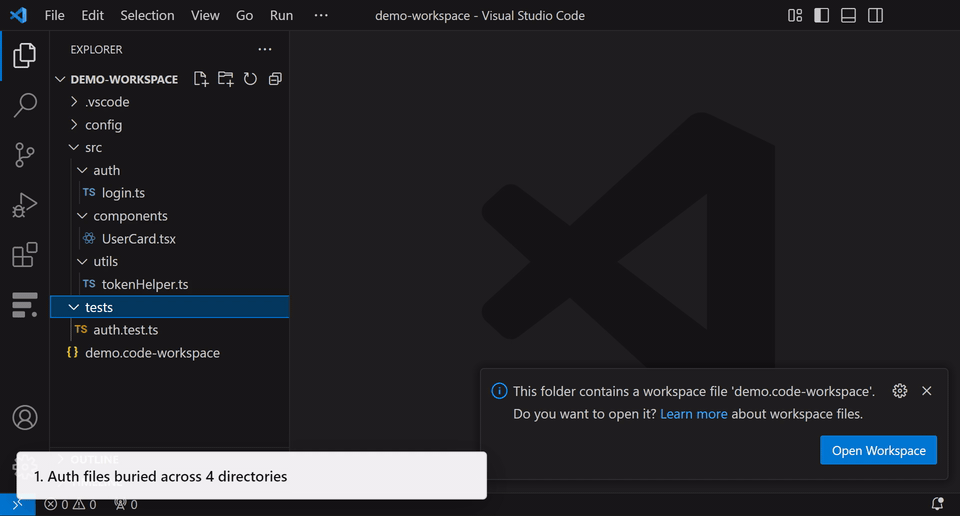Open the Search view in activity bar
960x516 pixels.
click(24, 105)
